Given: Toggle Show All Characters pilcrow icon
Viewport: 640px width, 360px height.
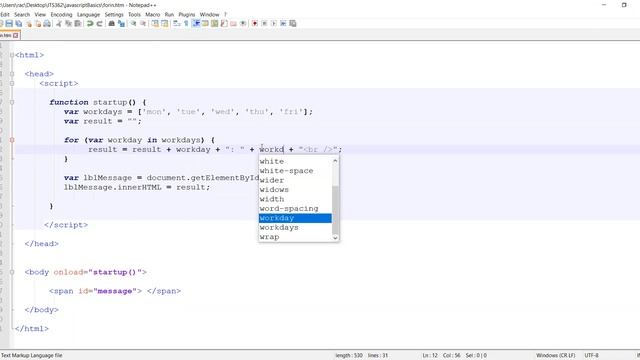Looking at the screenshot, I should tap(186, 24).
